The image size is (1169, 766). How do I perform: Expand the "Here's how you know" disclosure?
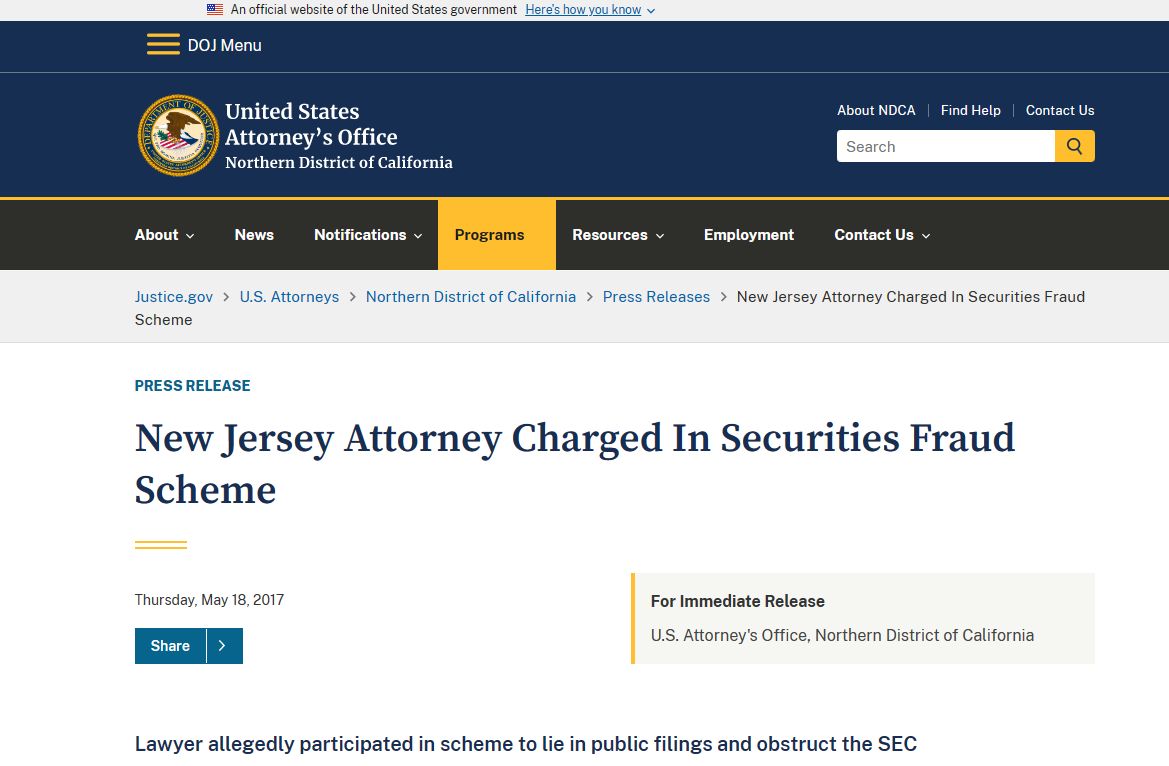pos(590,10)
